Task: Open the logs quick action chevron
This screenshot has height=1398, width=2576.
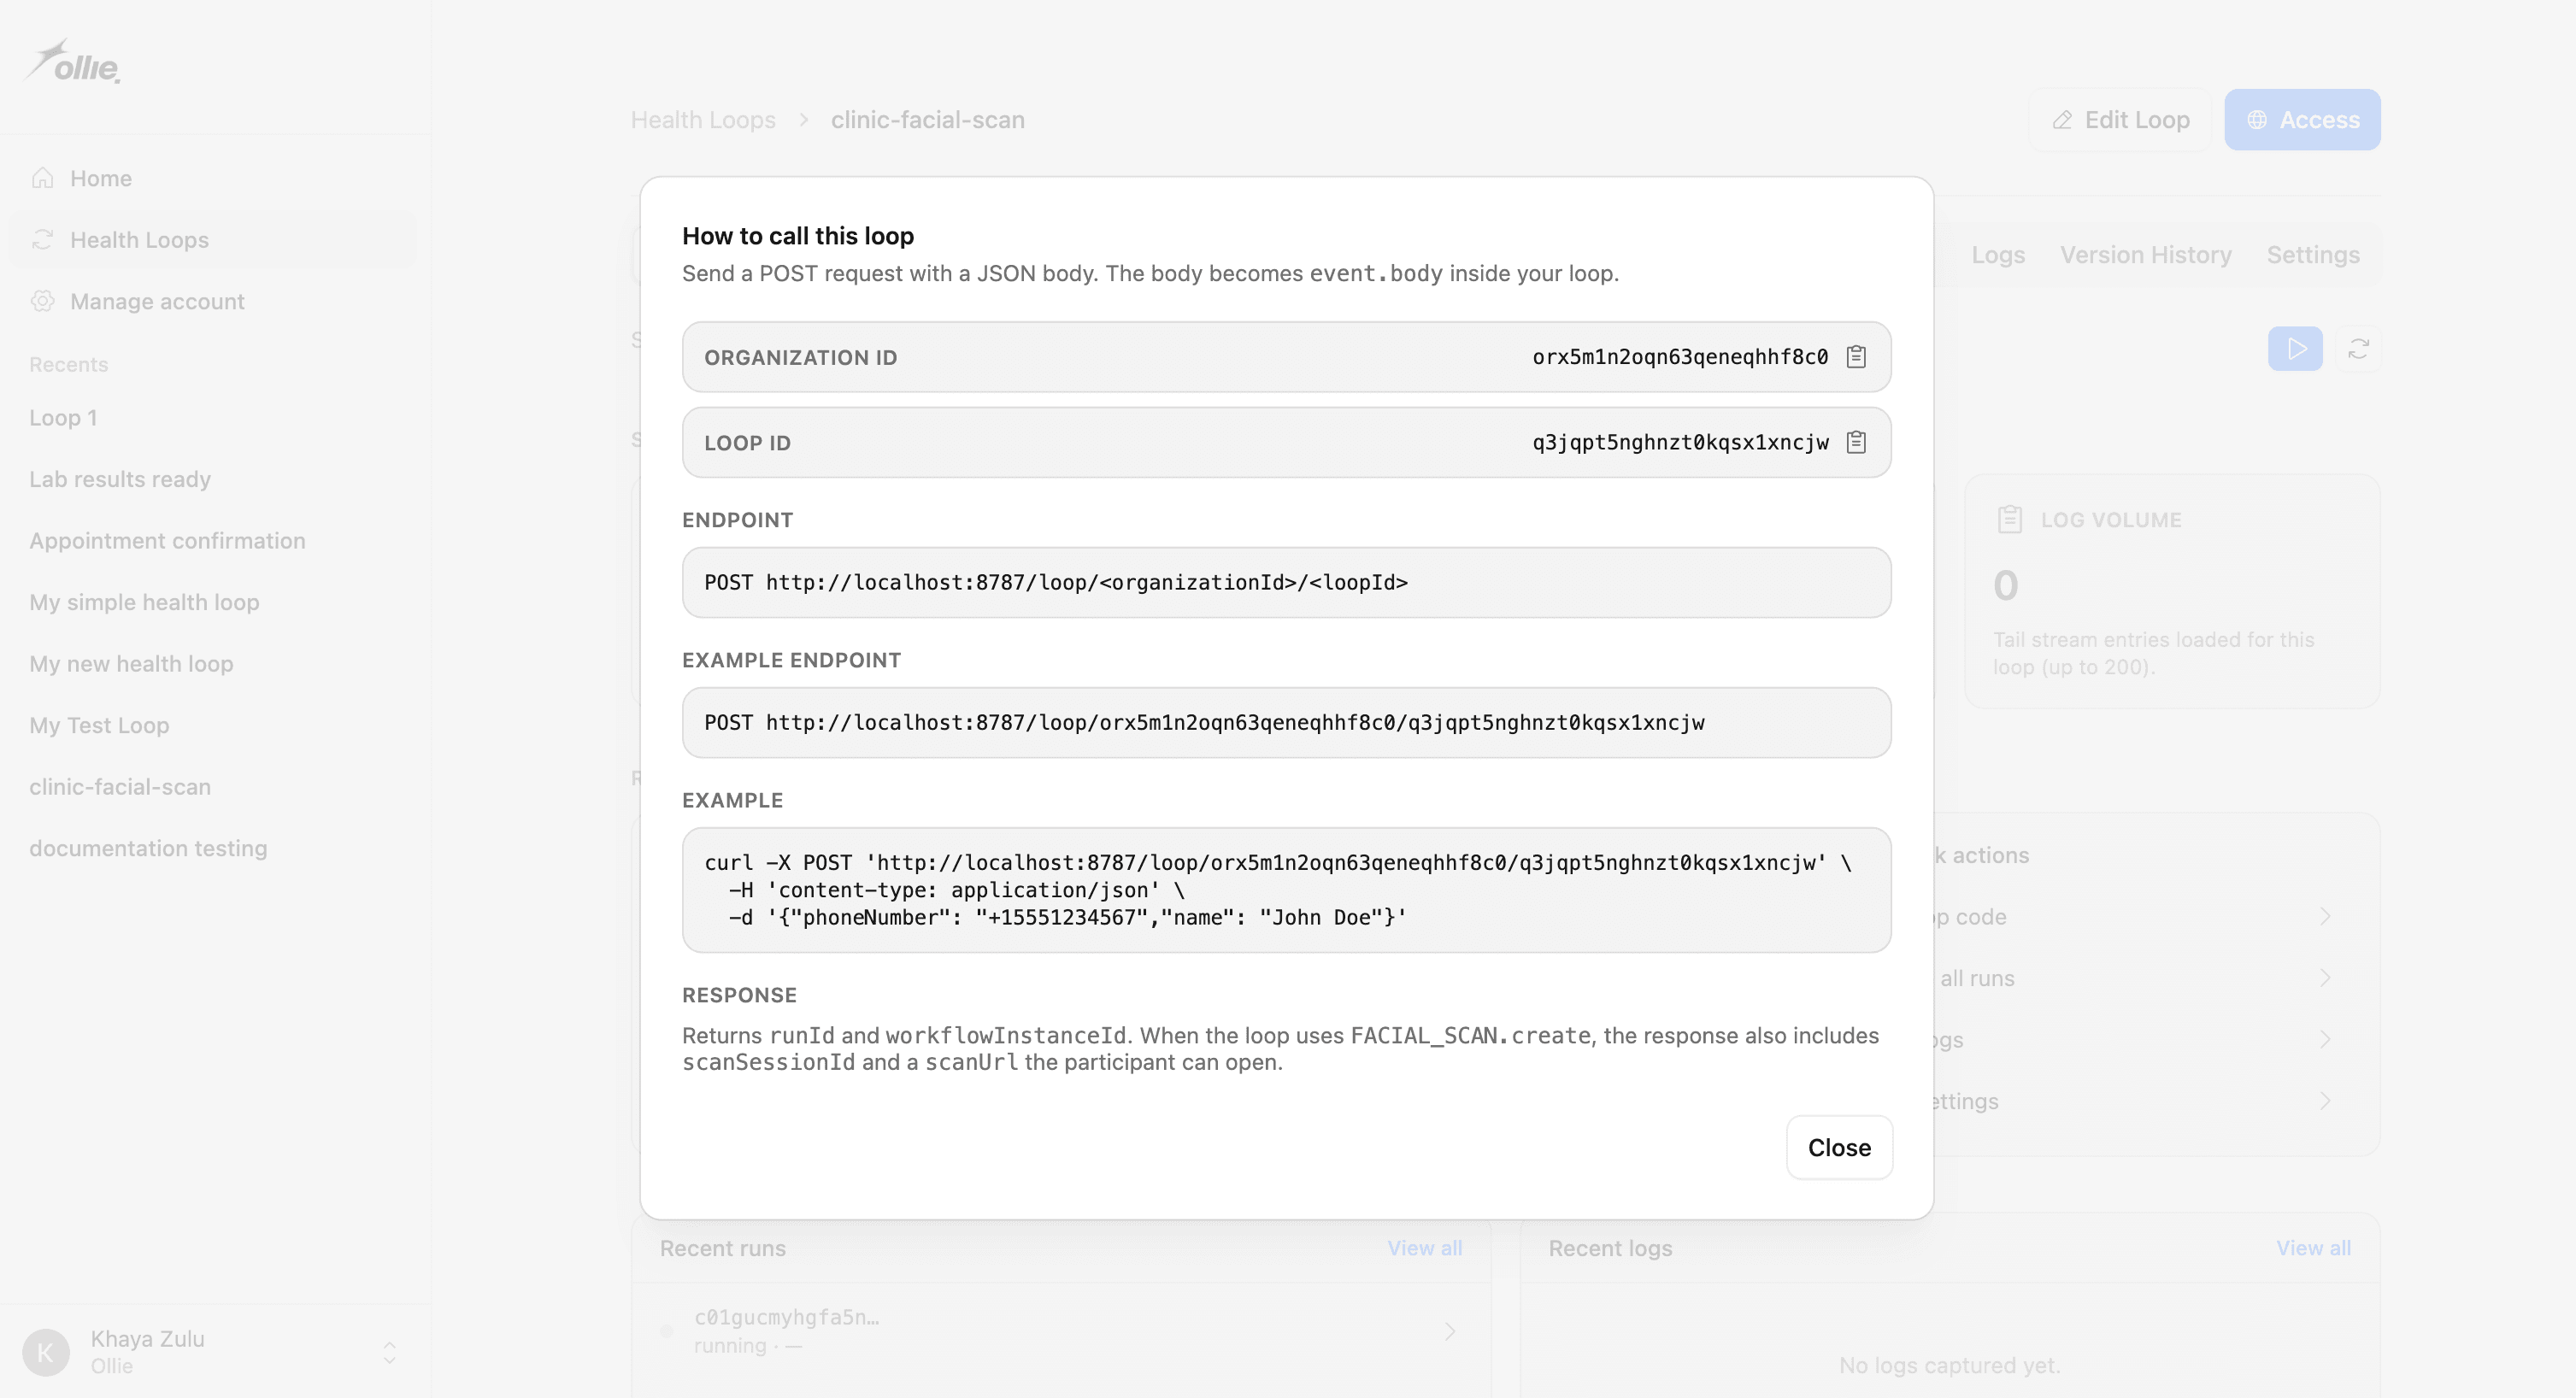Action: [x=2325, y=1039]
